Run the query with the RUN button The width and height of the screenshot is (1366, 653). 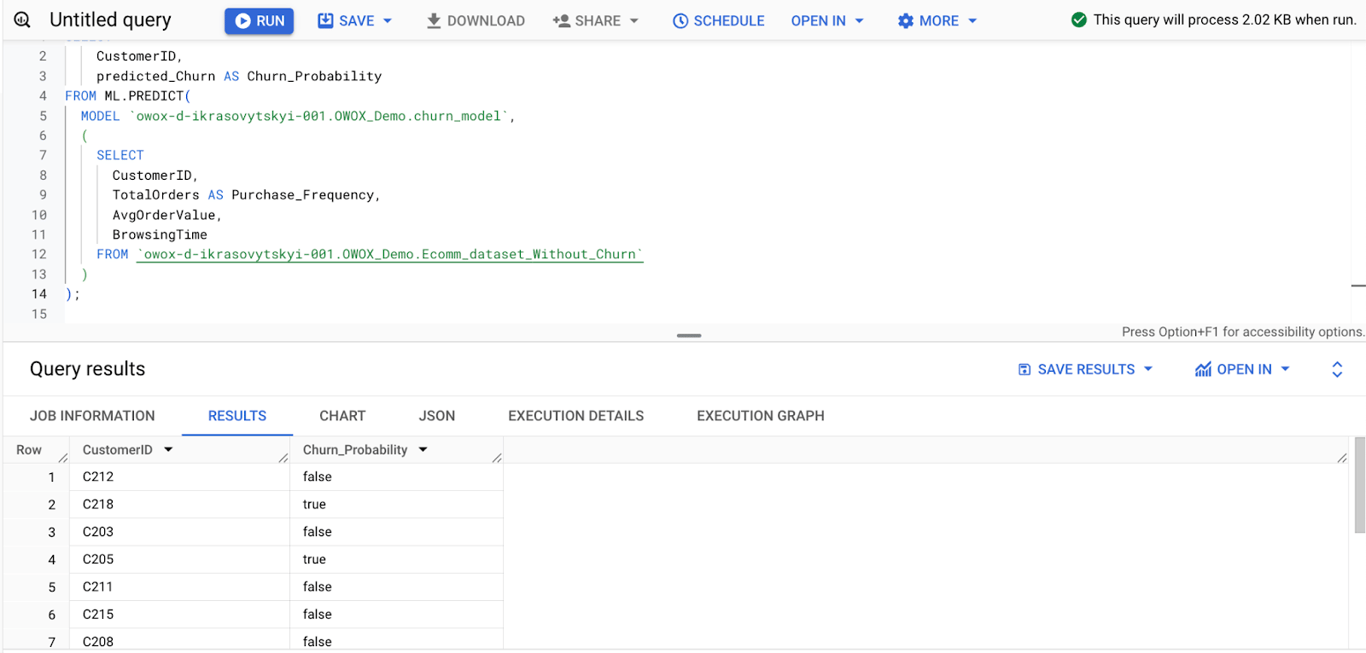click(259, 20)
